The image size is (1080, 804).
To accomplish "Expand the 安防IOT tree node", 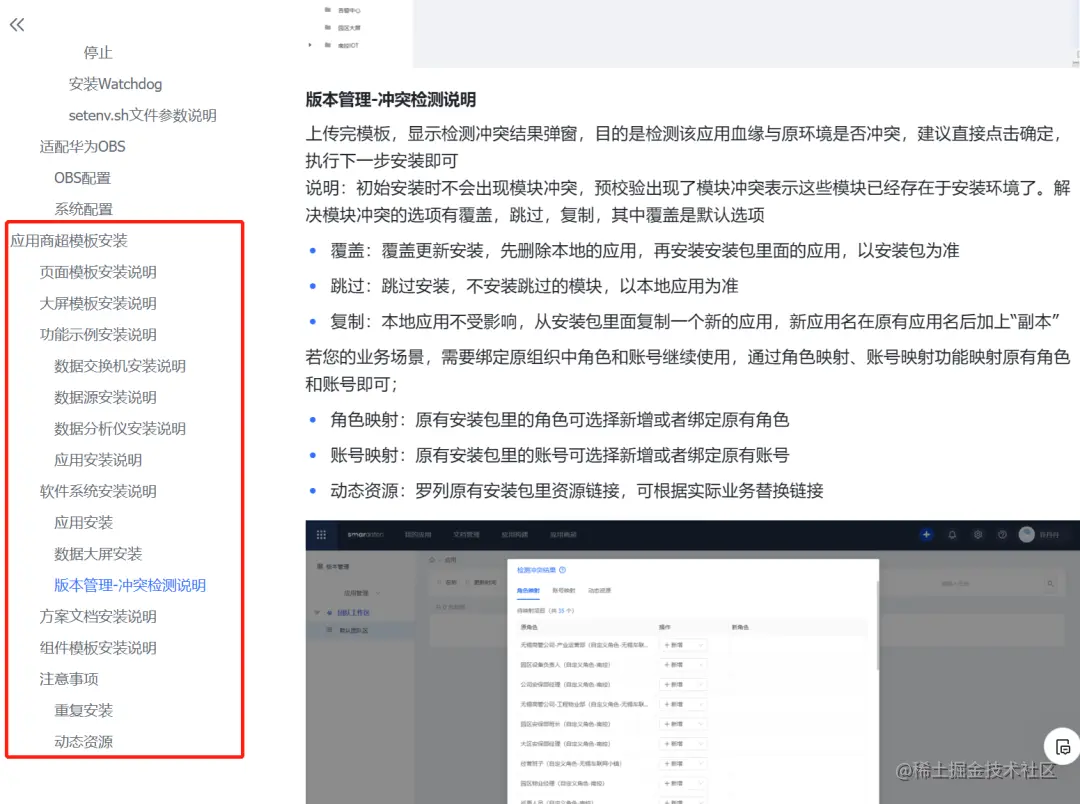I will point(309,45).
